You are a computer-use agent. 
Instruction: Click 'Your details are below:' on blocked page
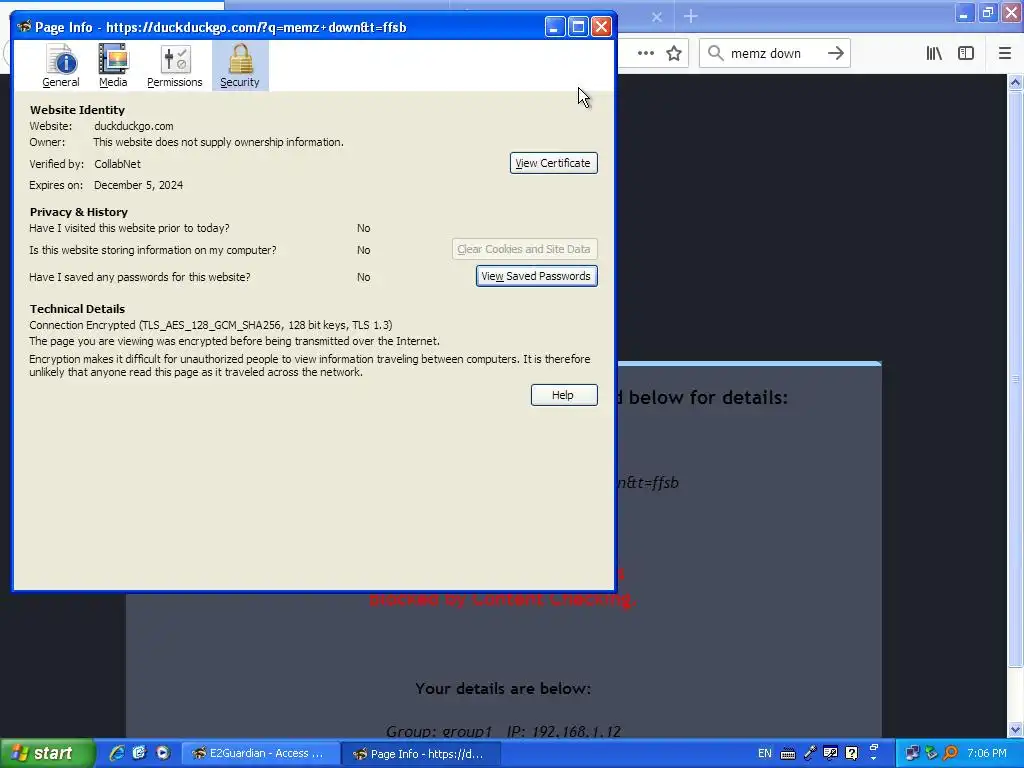[503, 689]
